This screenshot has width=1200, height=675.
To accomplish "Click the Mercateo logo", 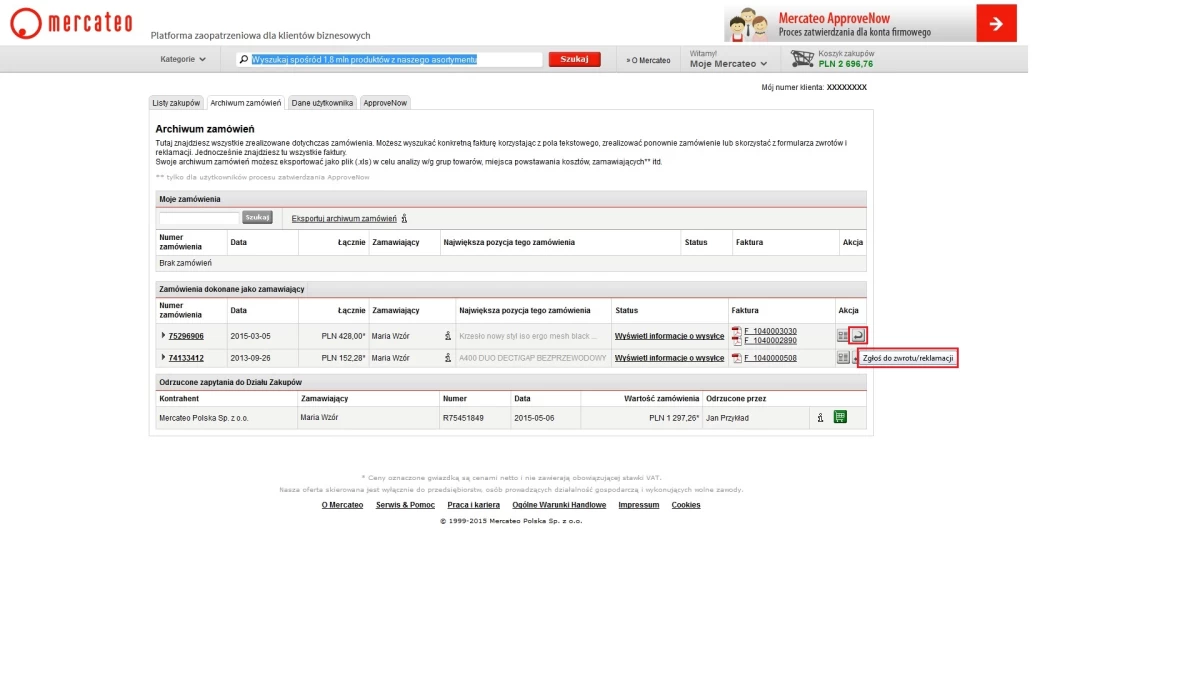I will pyautogui.click(x=70, y=23).
